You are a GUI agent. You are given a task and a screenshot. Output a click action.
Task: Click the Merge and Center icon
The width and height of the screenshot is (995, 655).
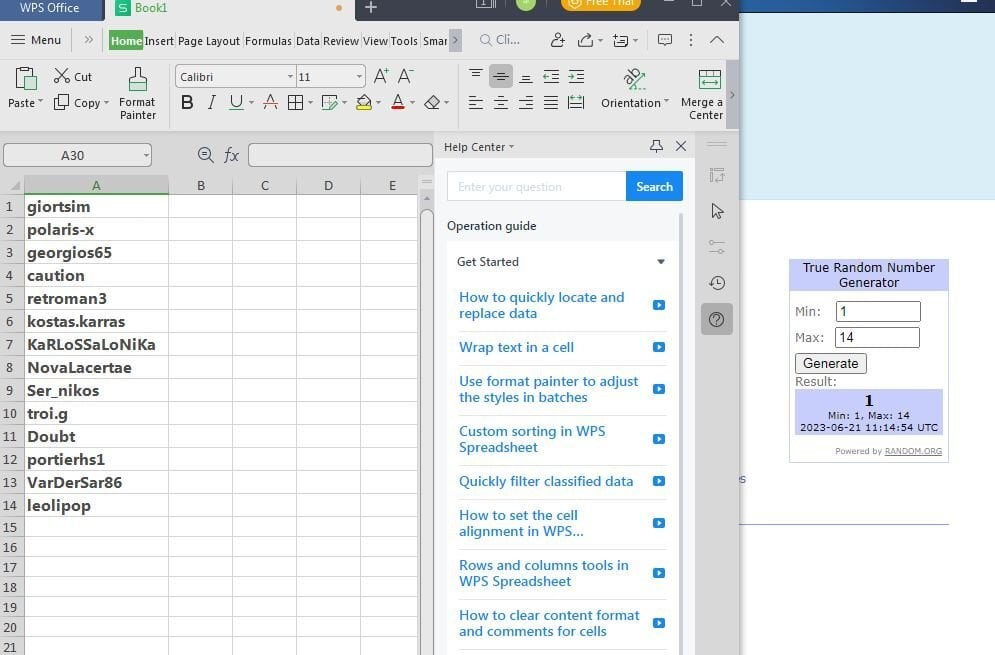click(709, 80)
